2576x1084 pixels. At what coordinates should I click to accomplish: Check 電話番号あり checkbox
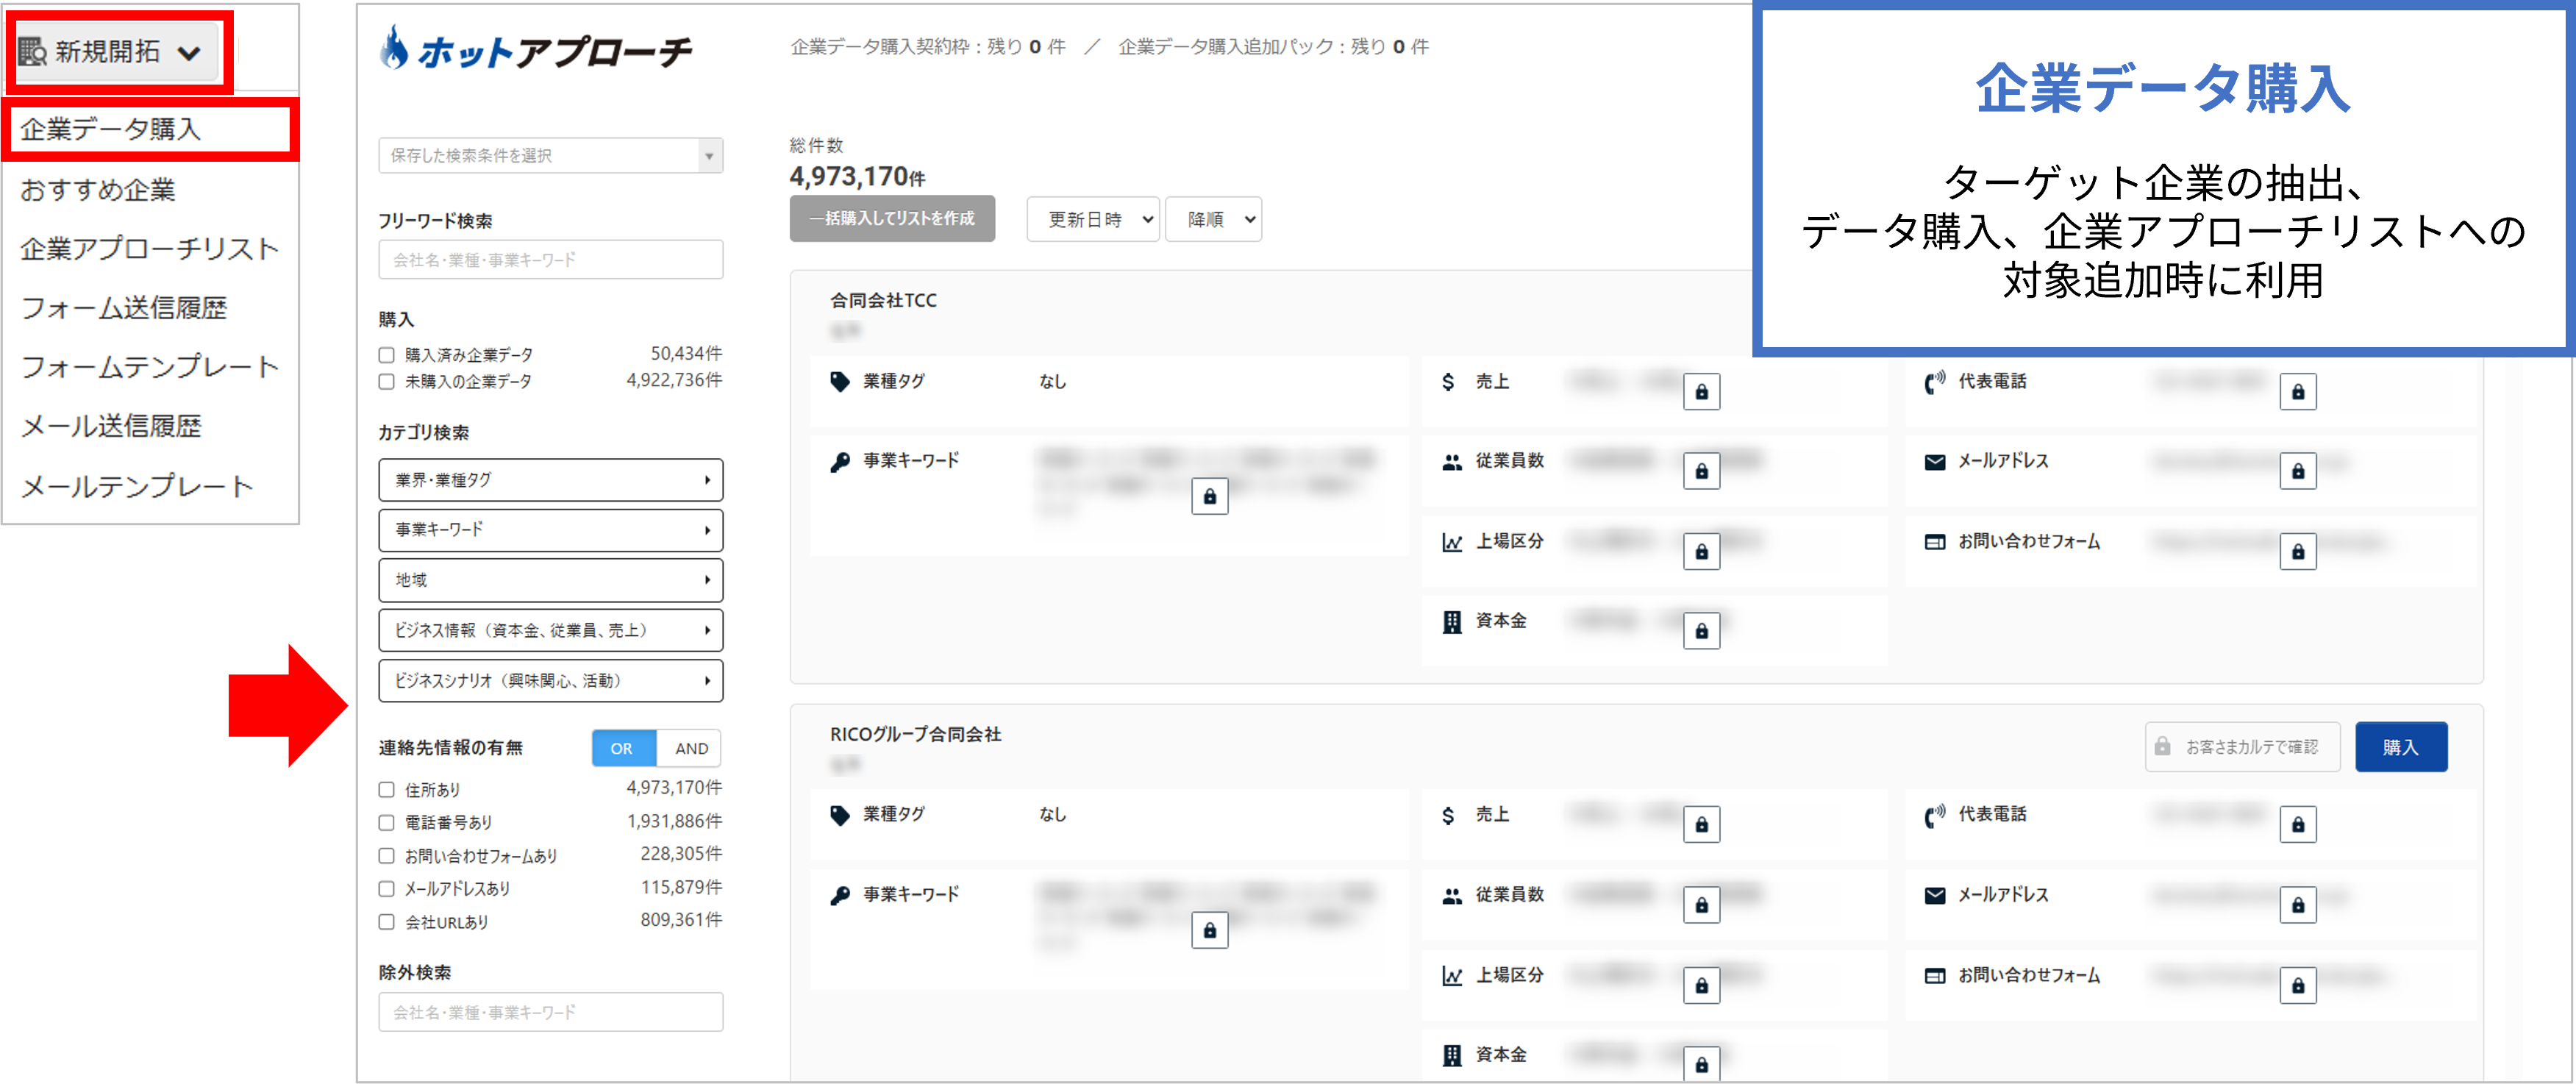click(x=386, y=823)
